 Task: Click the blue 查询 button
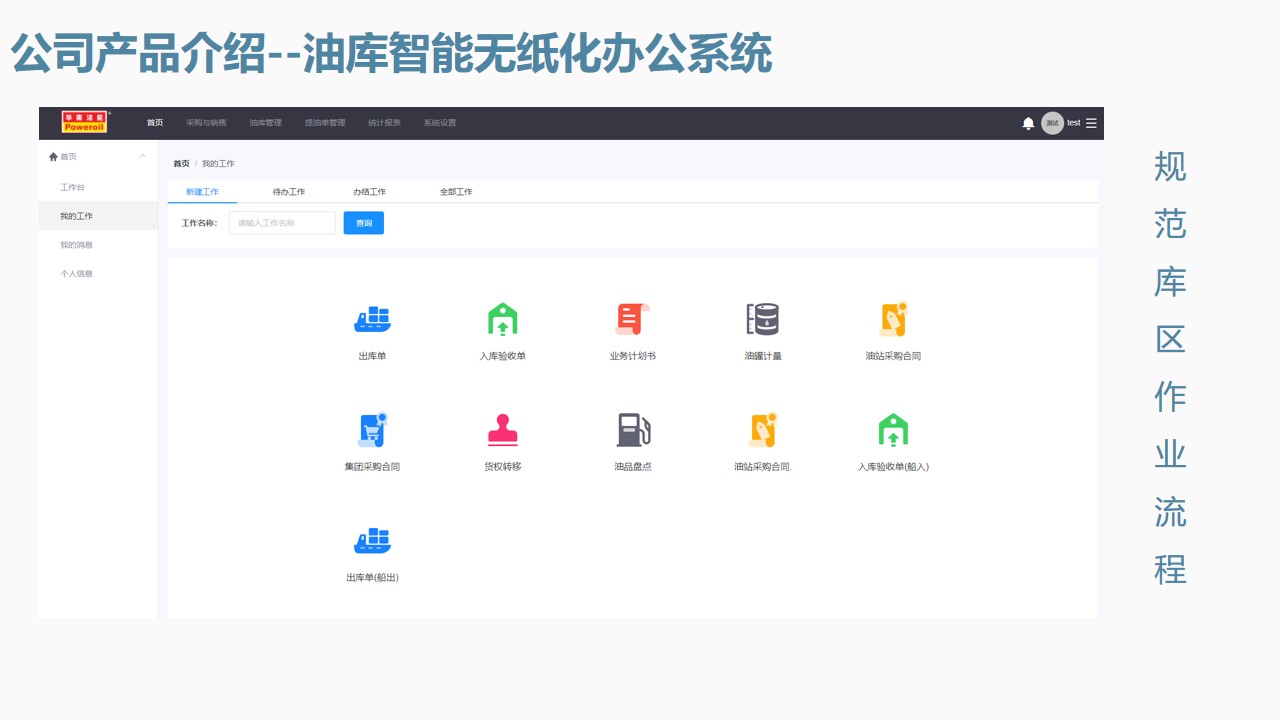point(364,223)
